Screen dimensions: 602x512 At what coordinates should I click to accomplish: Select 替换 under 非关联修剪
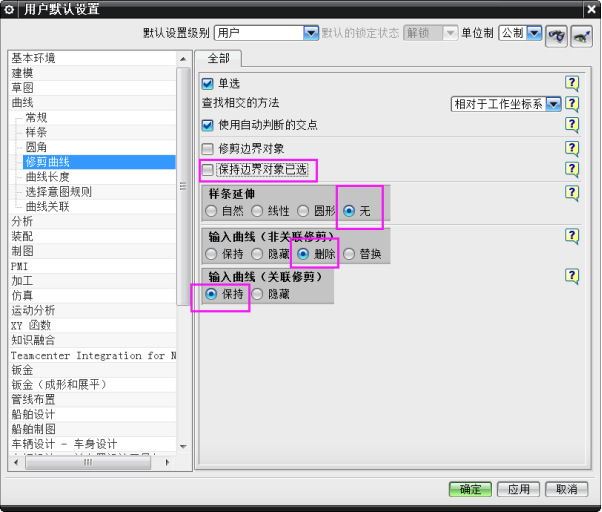[349, 254]
